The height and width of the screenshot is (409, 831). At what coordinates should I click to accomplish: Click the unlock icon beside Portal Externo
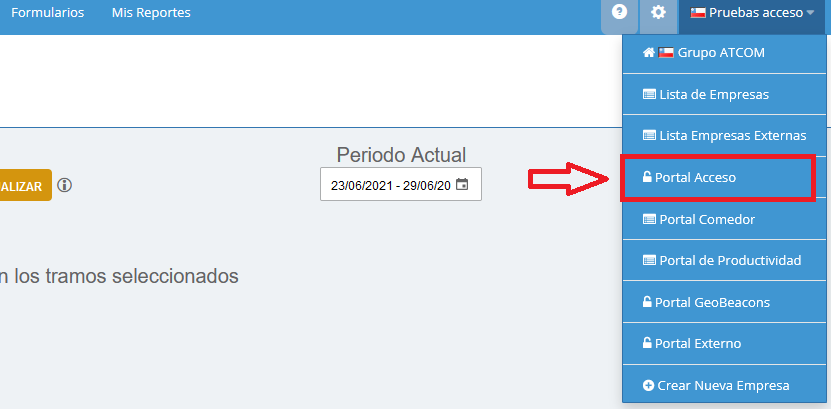(647, 343)
